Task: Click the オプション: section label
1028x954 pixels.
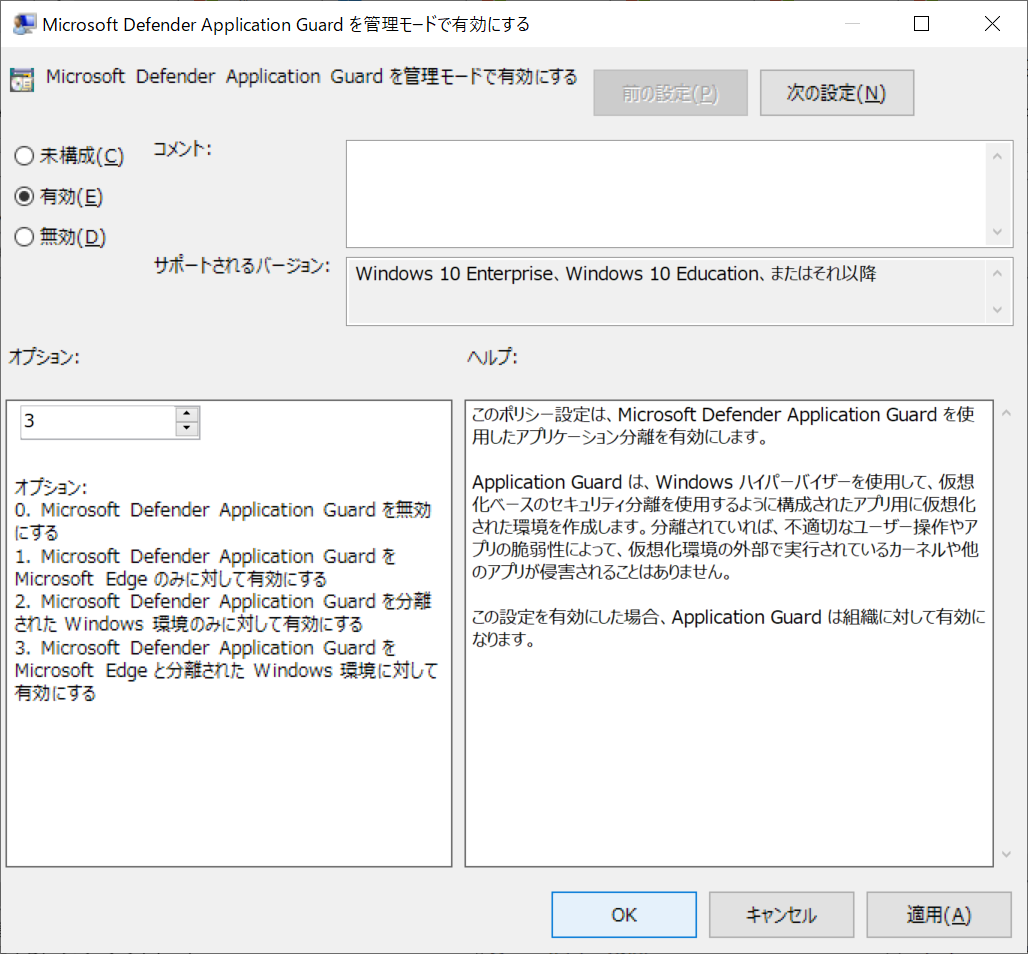Action: click(44, 357)
